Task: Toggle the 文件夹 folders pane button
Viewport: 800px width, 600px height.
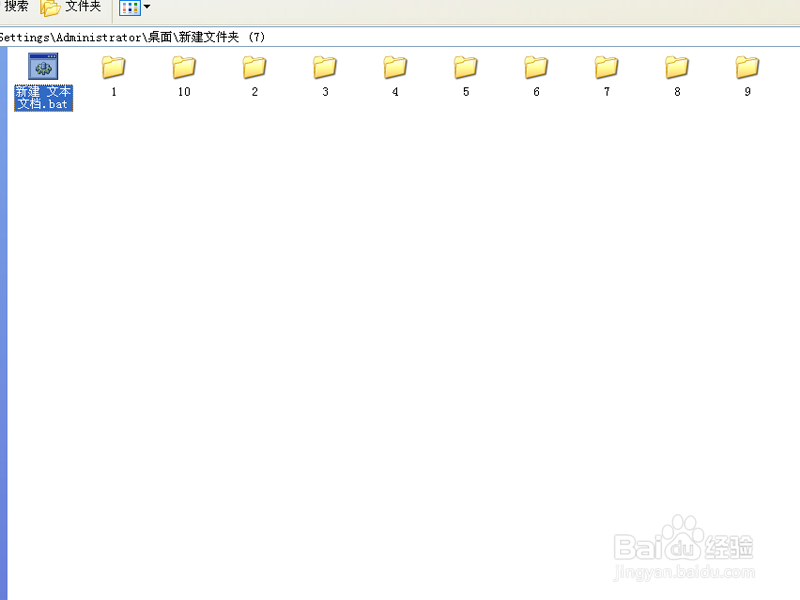Action: [71, 7]
